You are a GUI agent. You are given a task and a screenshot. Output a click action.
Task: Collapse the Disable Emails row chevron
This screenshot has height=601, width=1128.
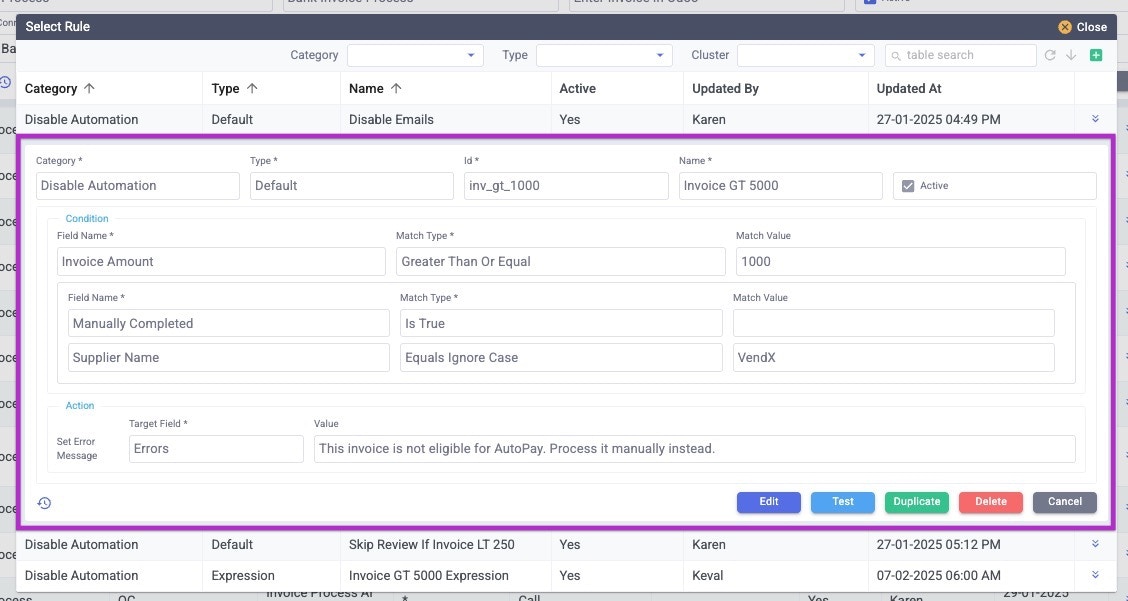click(x=1095, y=119)
